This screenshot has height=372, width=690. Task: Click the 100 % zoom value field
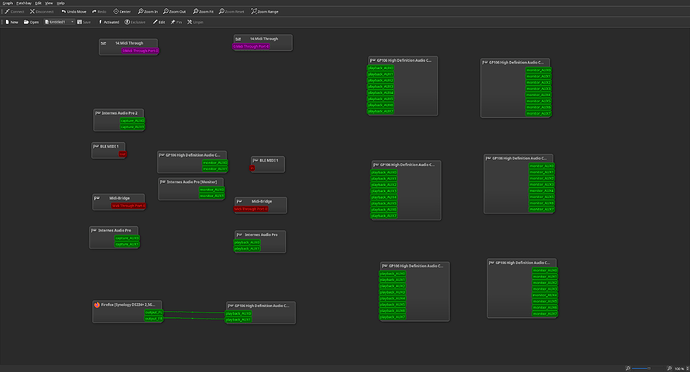(679, 368)
